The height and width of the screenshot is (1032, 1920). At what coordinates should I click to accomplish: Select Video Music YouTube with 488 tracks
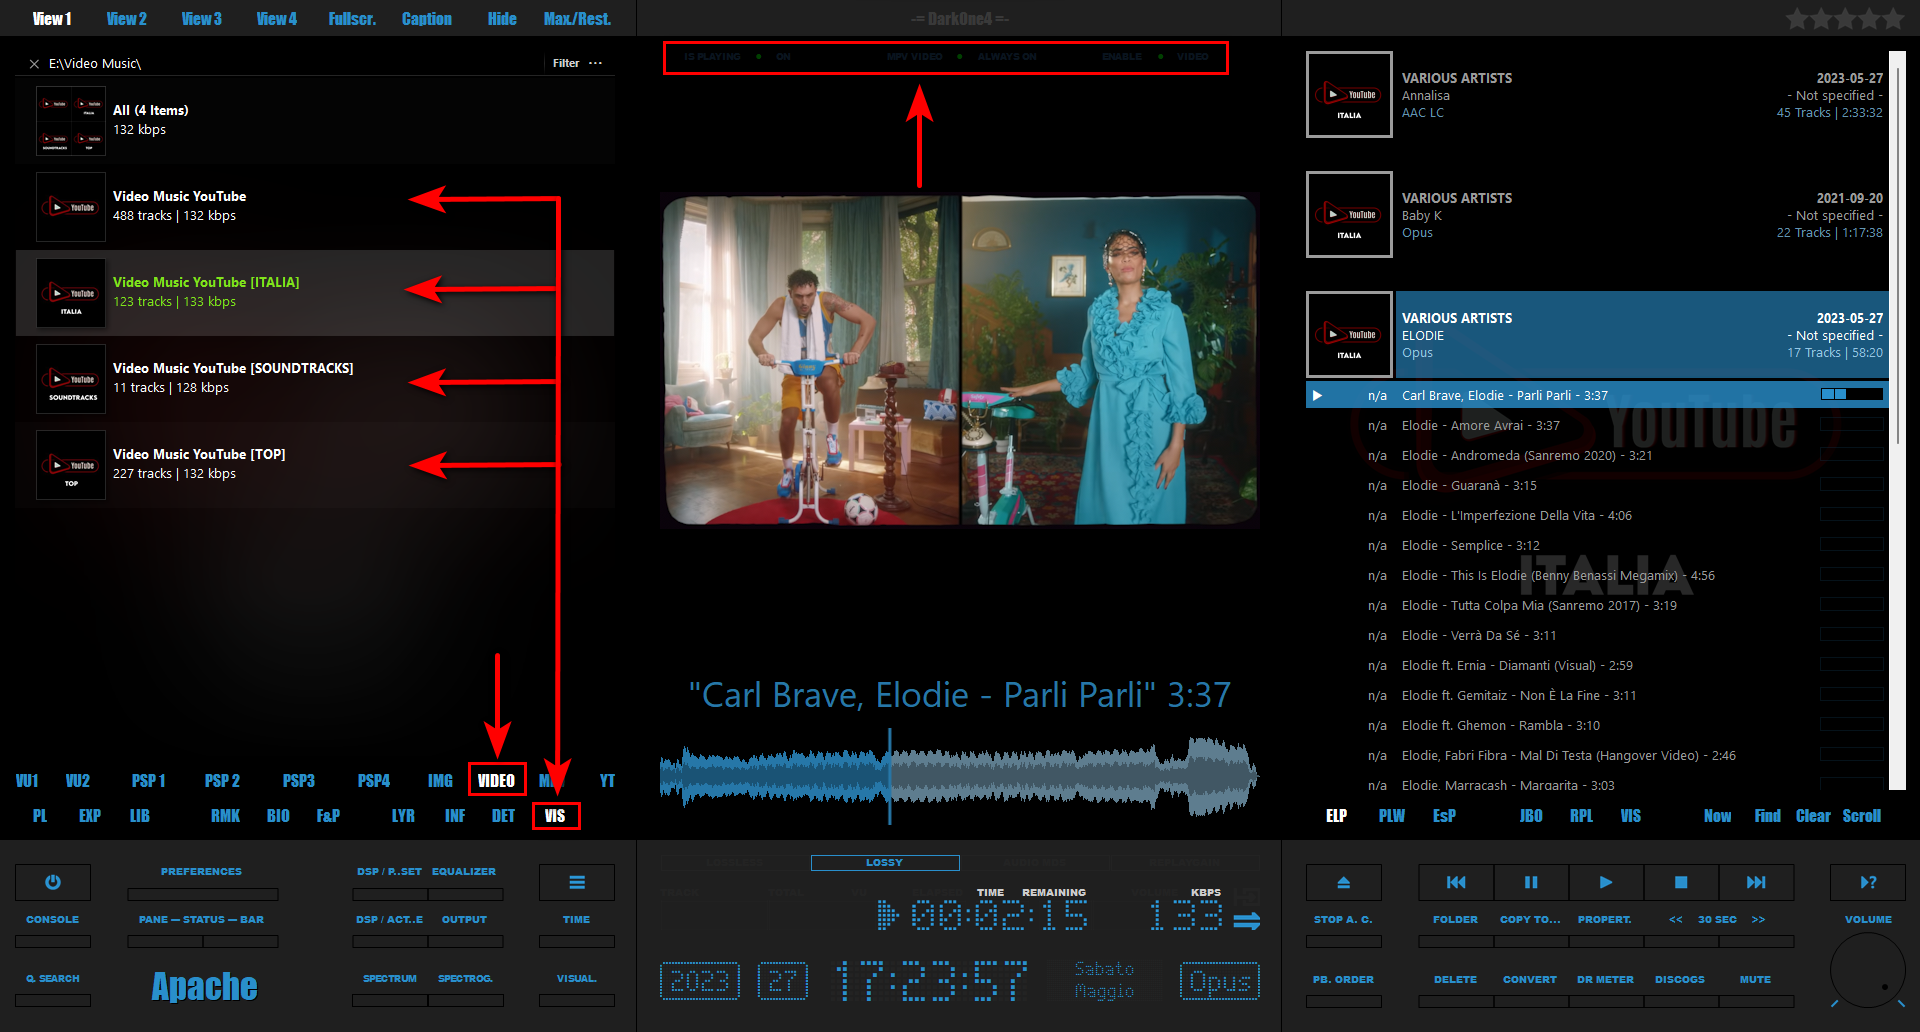[x=315, y=207]
